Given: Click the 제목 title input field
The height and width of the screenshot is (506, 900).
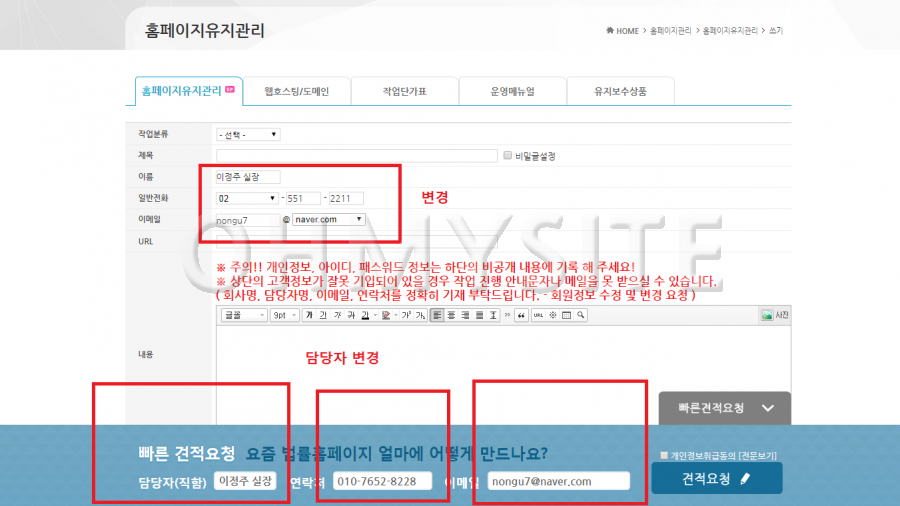Looking at the screenshot, I should [x=356, y=155].
